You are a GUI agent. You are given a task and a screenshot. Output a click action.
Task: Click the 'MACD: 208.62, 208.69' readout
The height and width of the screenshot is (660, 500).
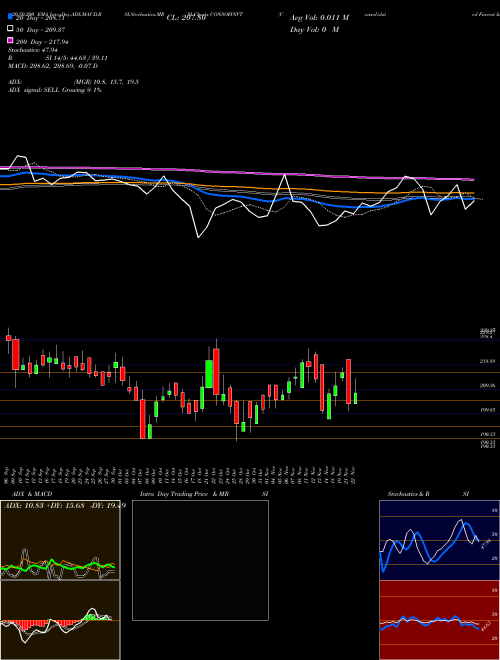tap(53, 66)
